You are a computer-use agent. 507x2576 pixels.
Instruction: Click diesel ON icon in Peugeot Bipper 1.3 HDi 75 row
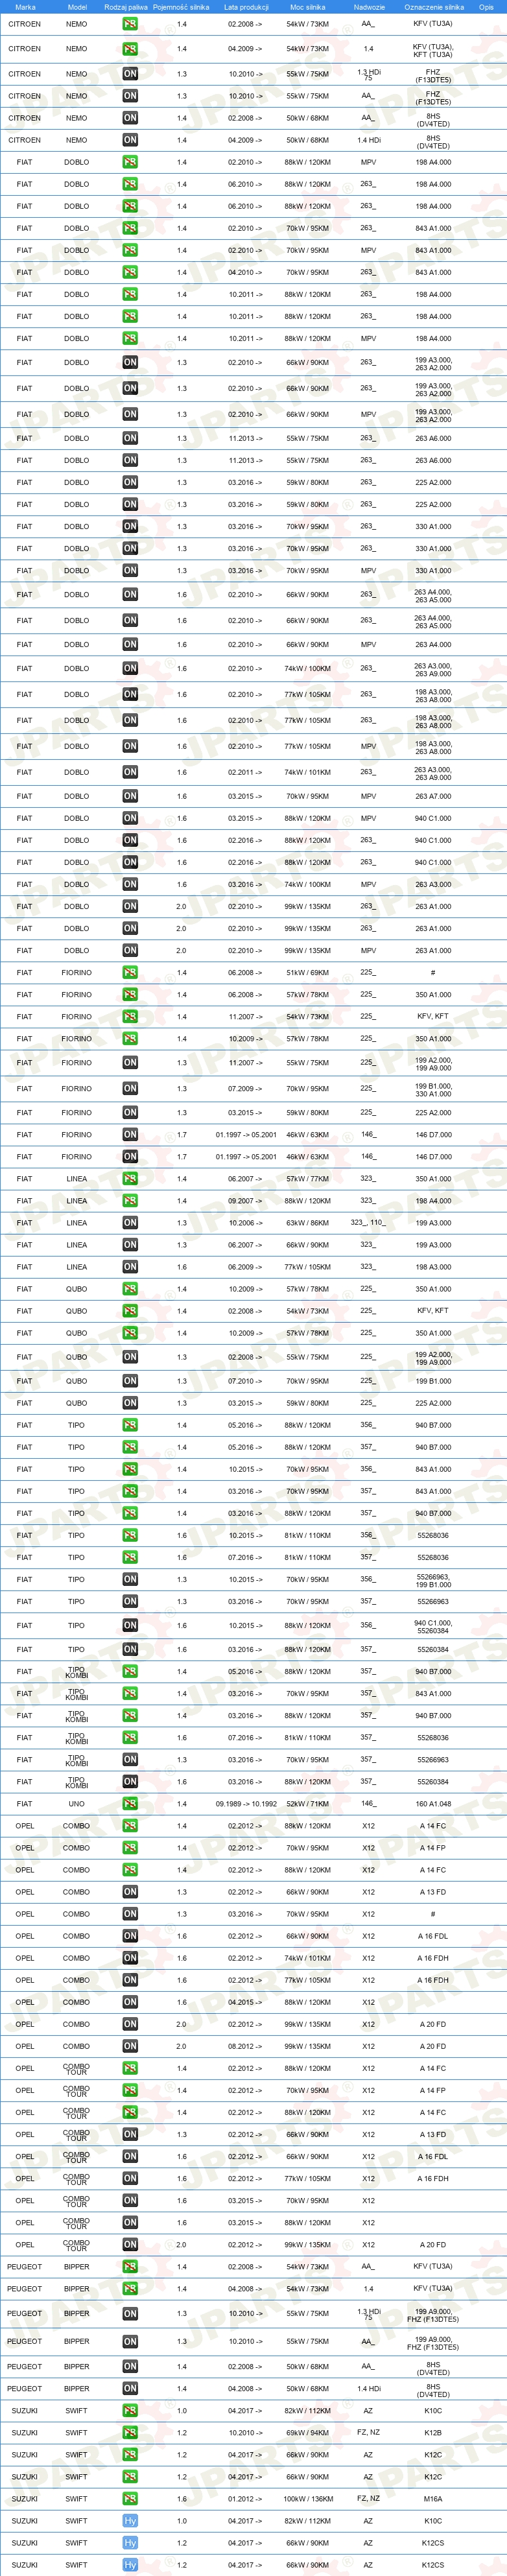pos(130,2313)
